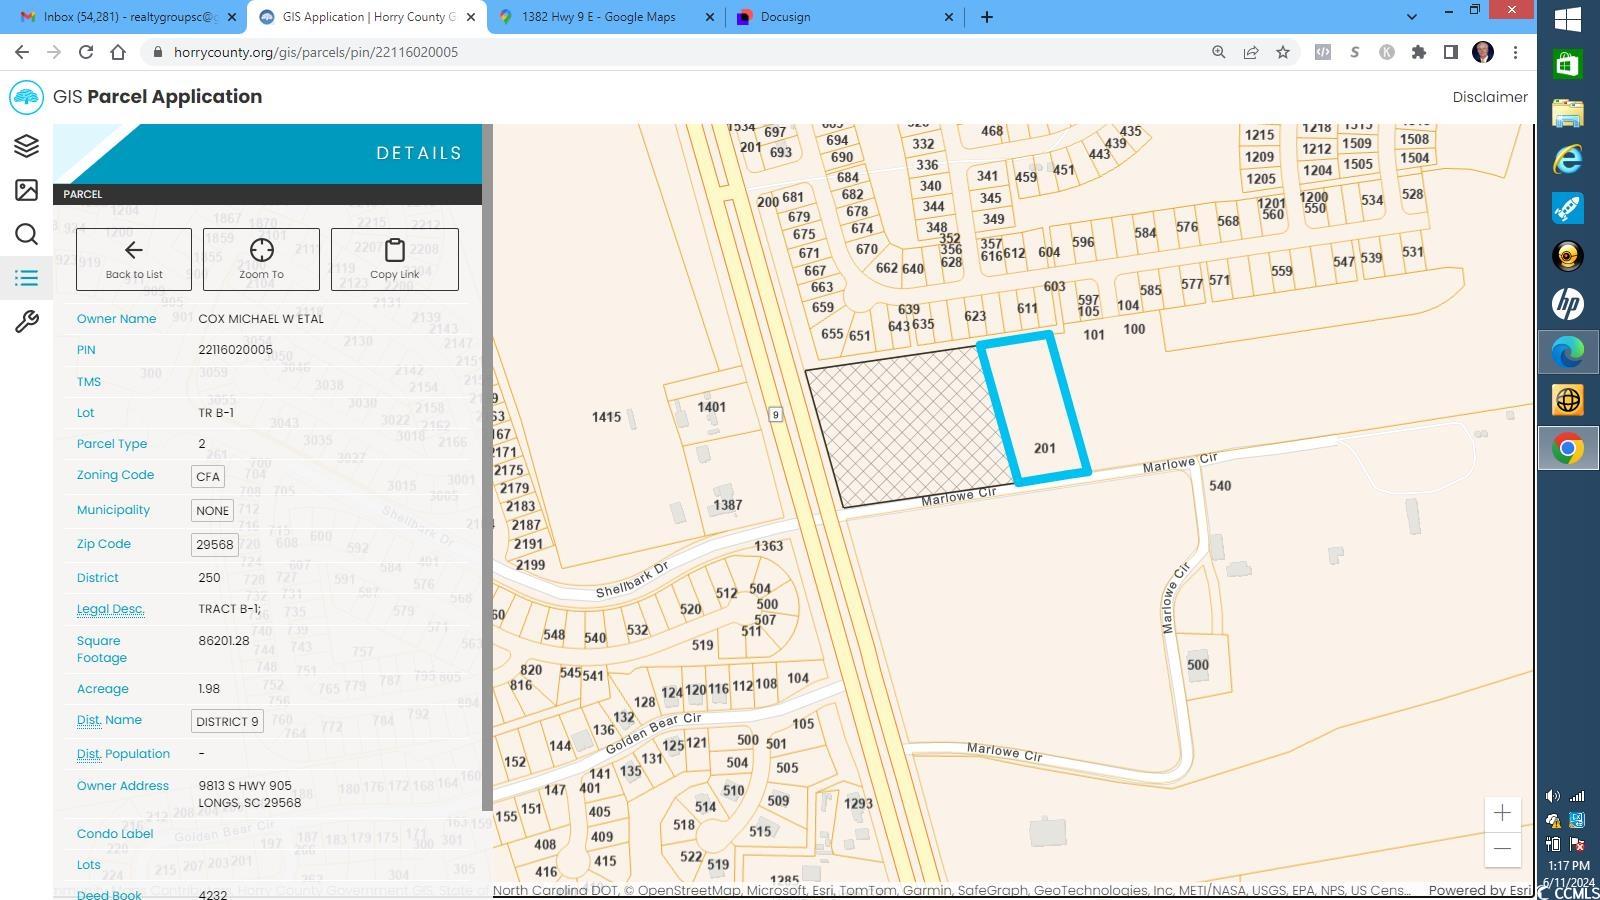
Task: Click the GIS Parcel Application logo
Action: coord(27,97)
